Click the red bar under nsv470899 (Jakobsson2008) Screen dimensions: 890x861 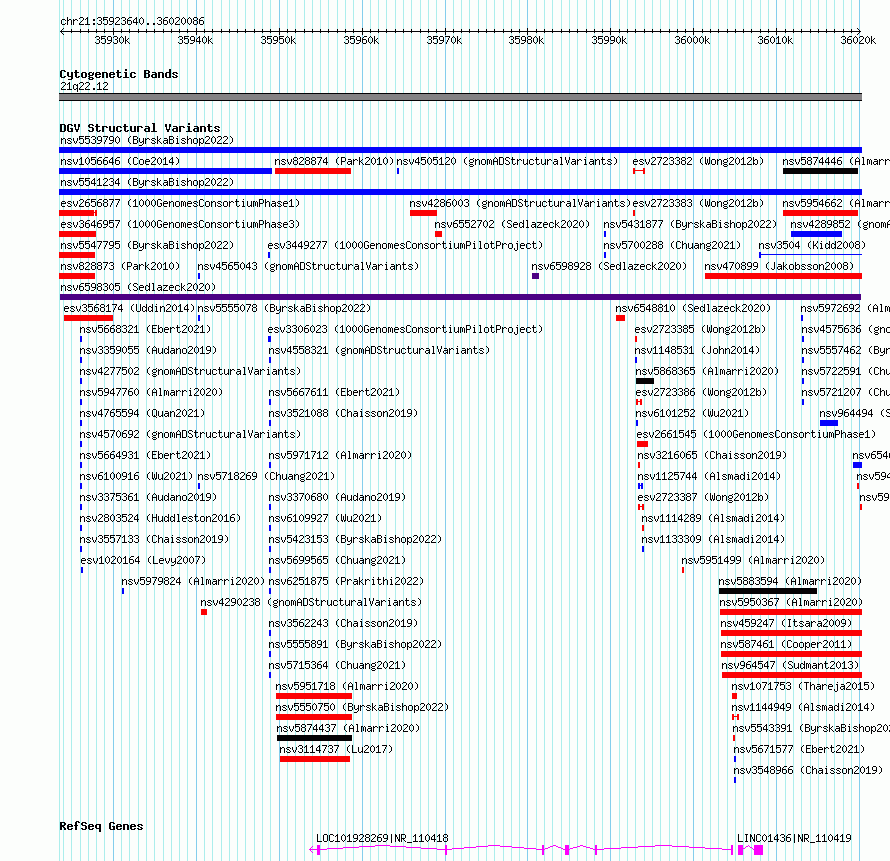tap(783, 276)
